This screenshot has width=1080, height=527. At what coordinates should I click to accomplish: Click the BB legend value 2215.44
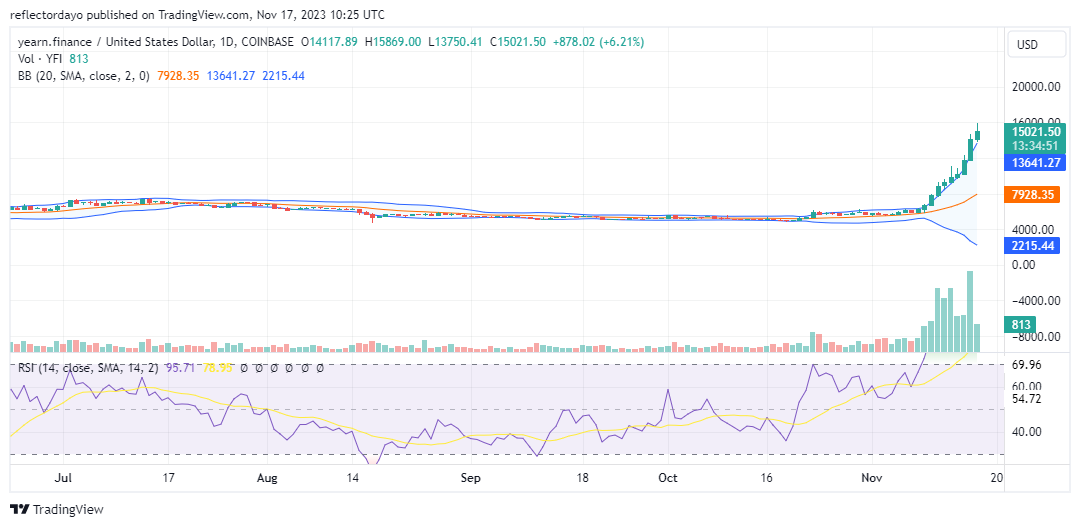click(x=283, y=76)
